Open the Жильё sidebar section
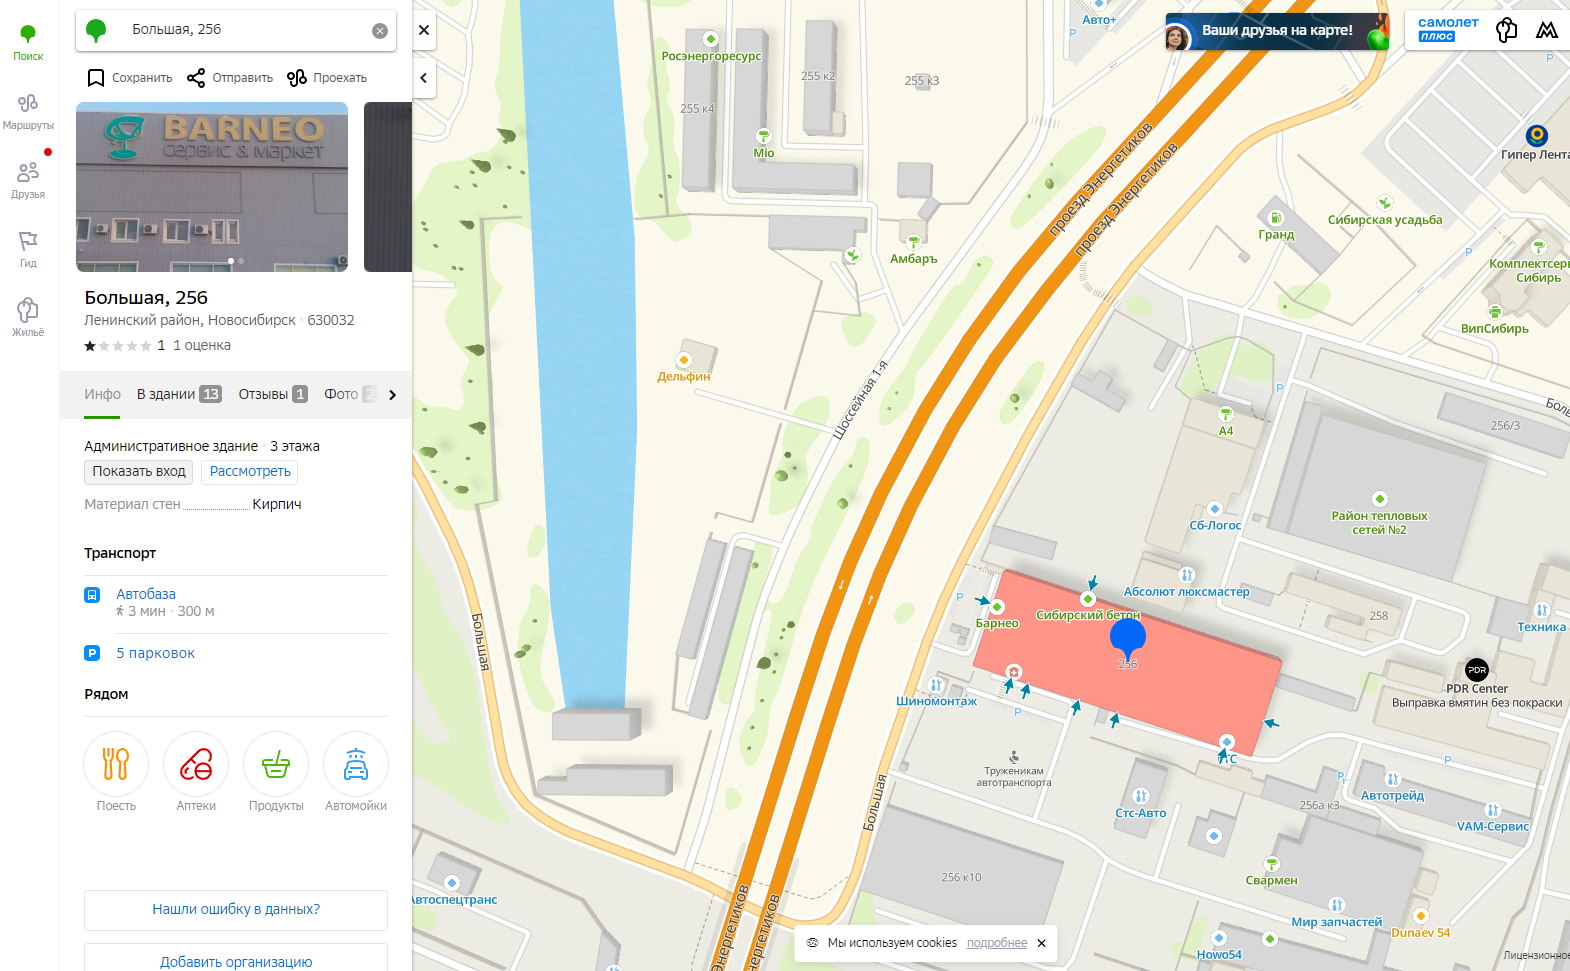The height and width of the screenshot is (971, 1570). pyautogui.click(x=28, y=317)
